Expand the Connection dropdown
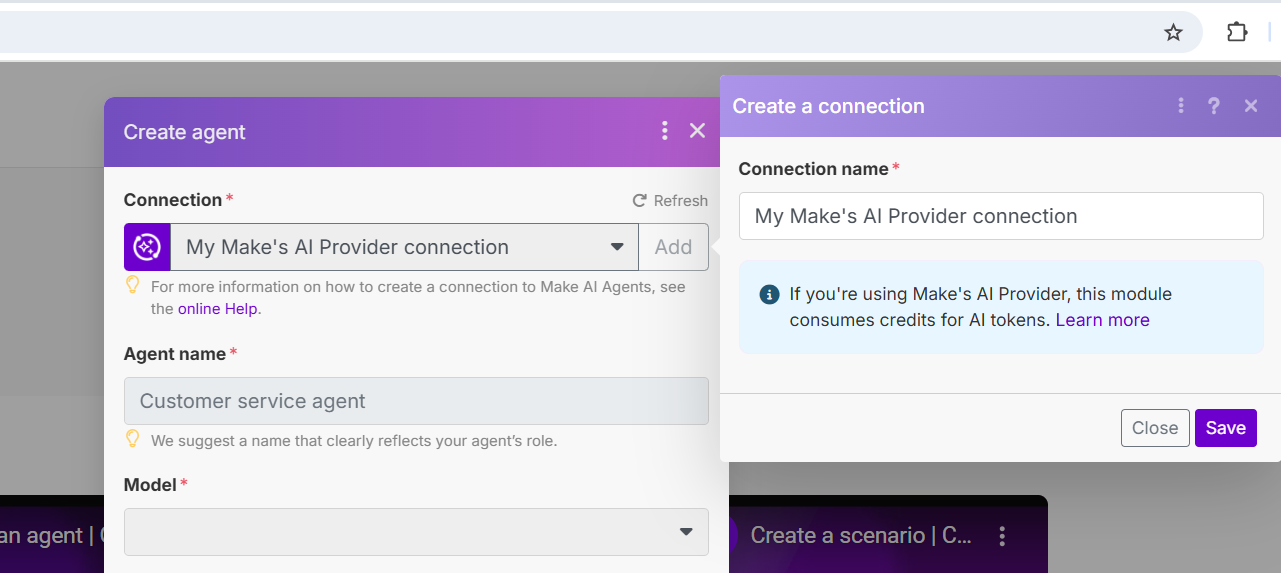Screen dimensions: 1281x573 point(617,247)
